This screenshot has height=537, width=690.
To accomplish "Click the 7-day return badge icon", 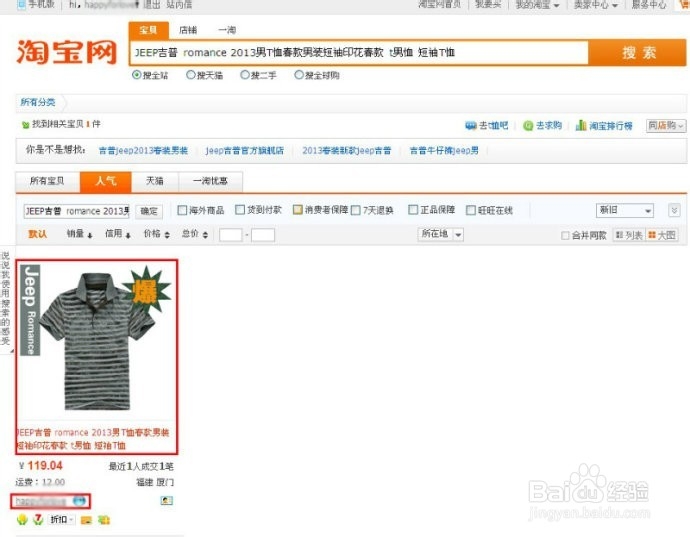I will [38, 520].
